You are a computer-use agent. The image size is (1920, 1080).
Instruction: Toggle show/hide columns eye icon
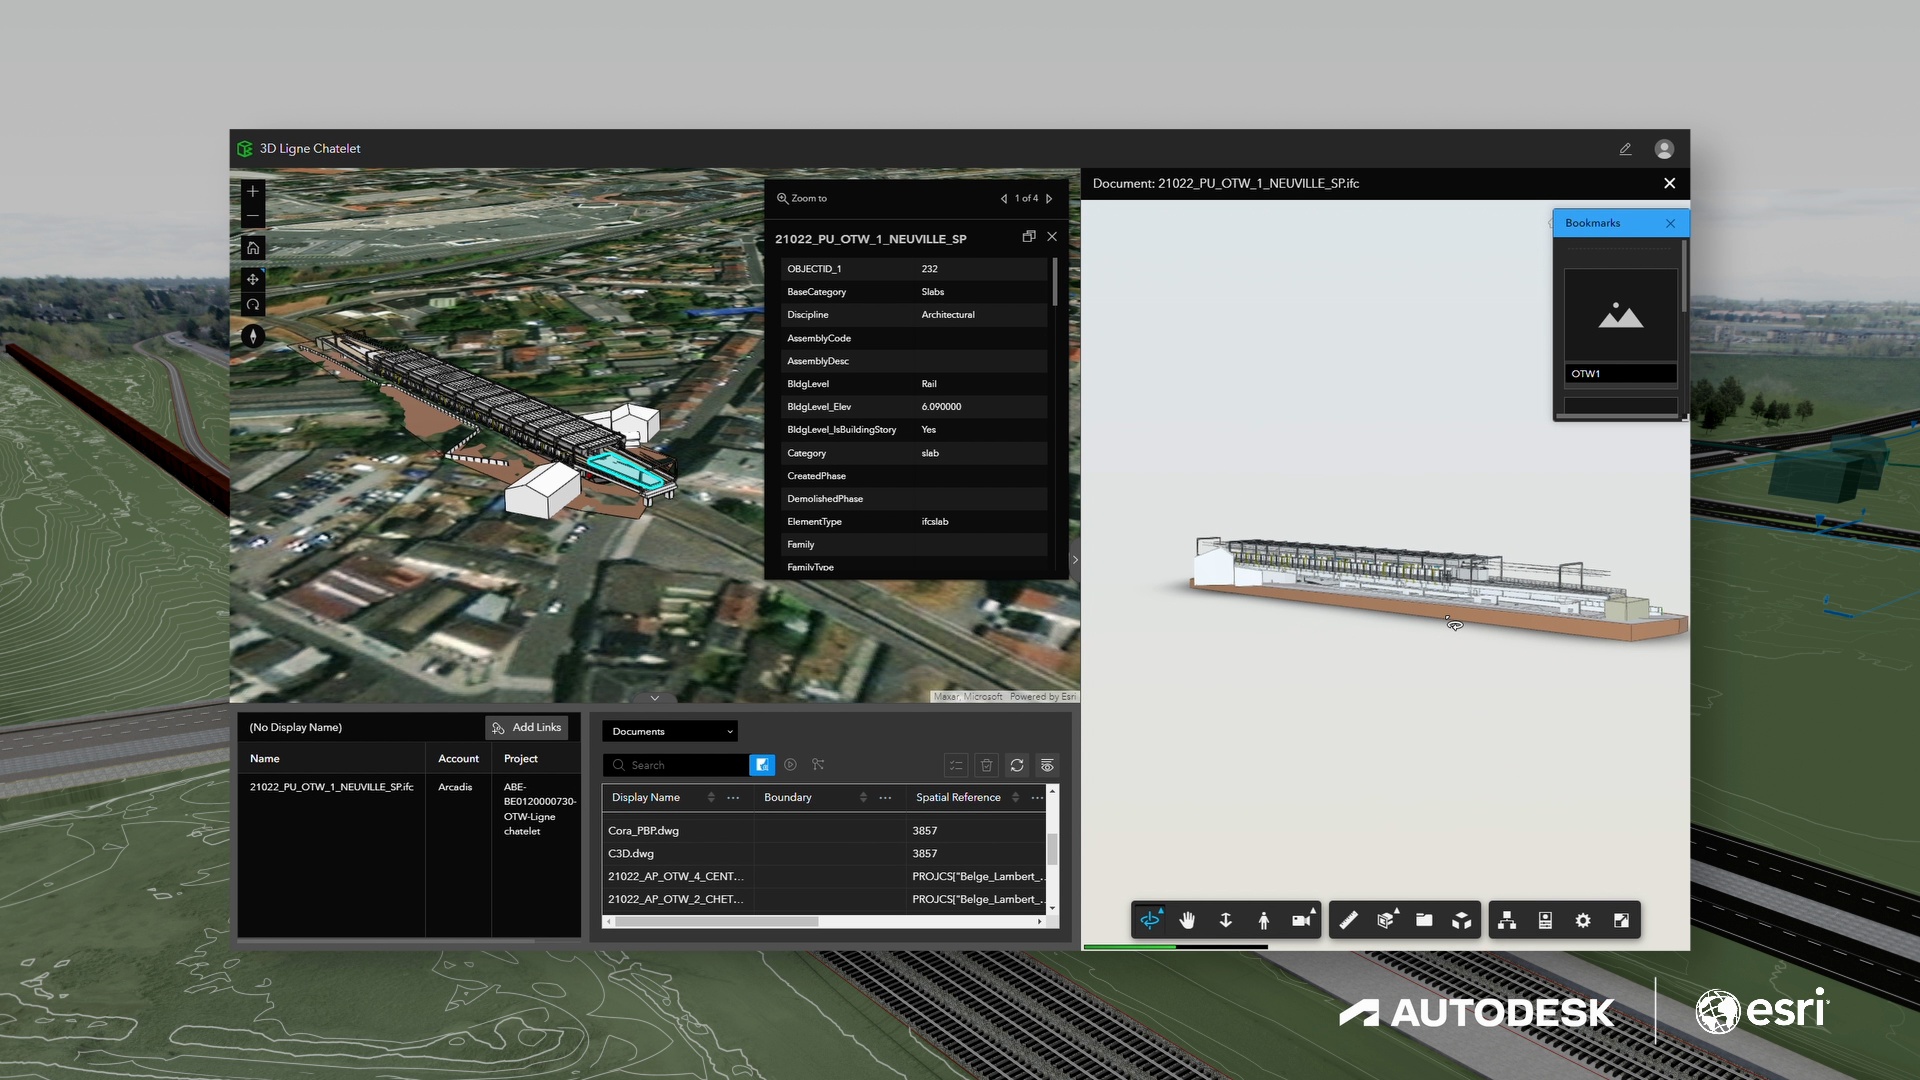(1047, 765)
